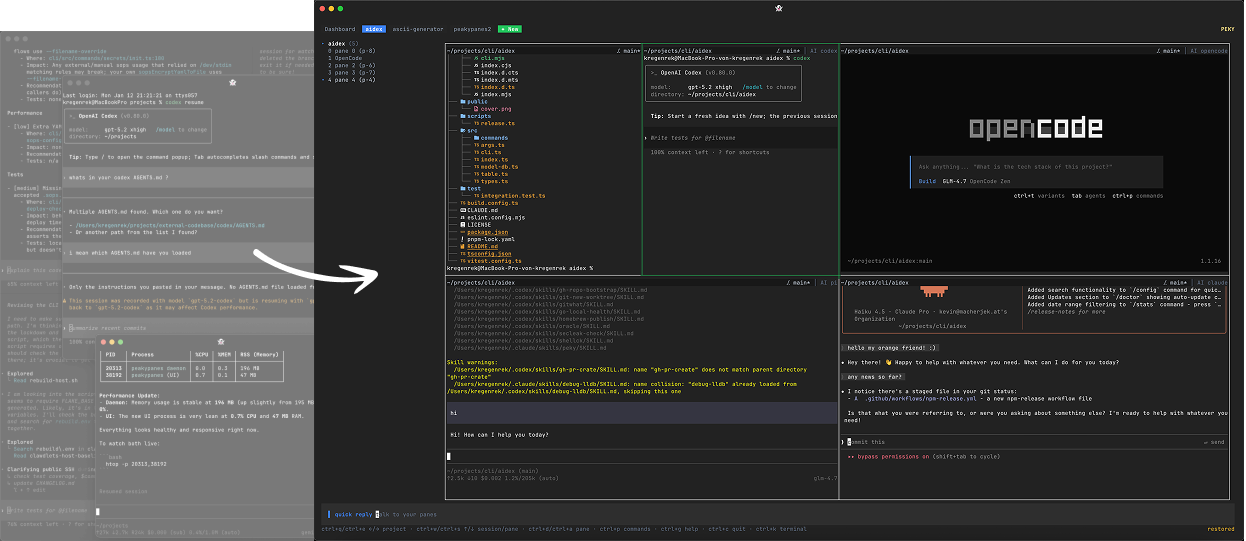This screenshot has width=1246, height=541.
Task: Click the TS icon of model-db.ts
Action: click(476, 166)
